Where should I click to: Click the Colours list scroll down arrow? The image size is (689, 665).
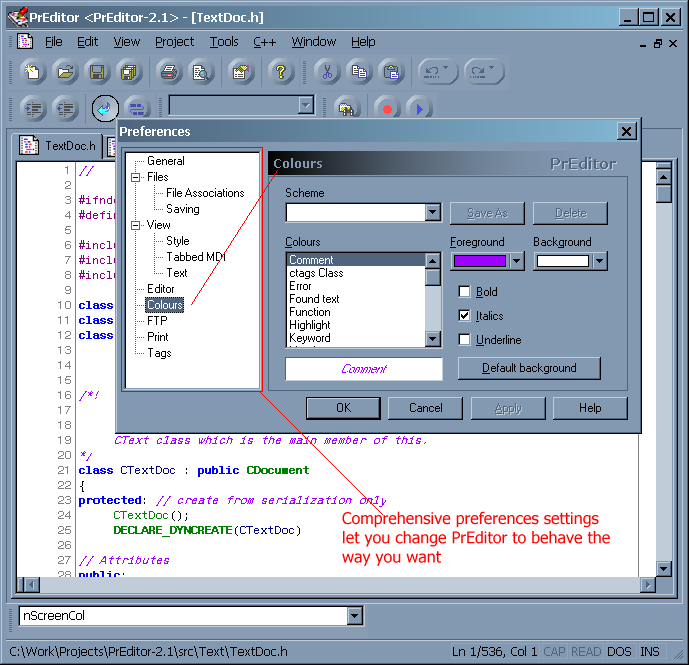(x=433, y=339)
